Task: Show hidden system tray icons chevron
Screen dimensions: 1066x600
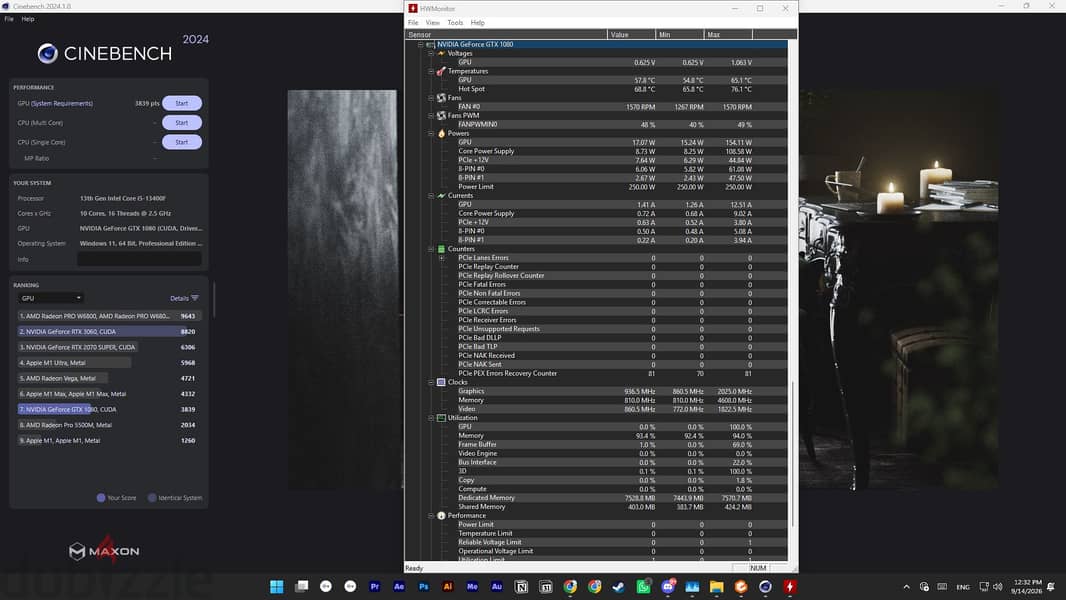Action: pos(906,586)
